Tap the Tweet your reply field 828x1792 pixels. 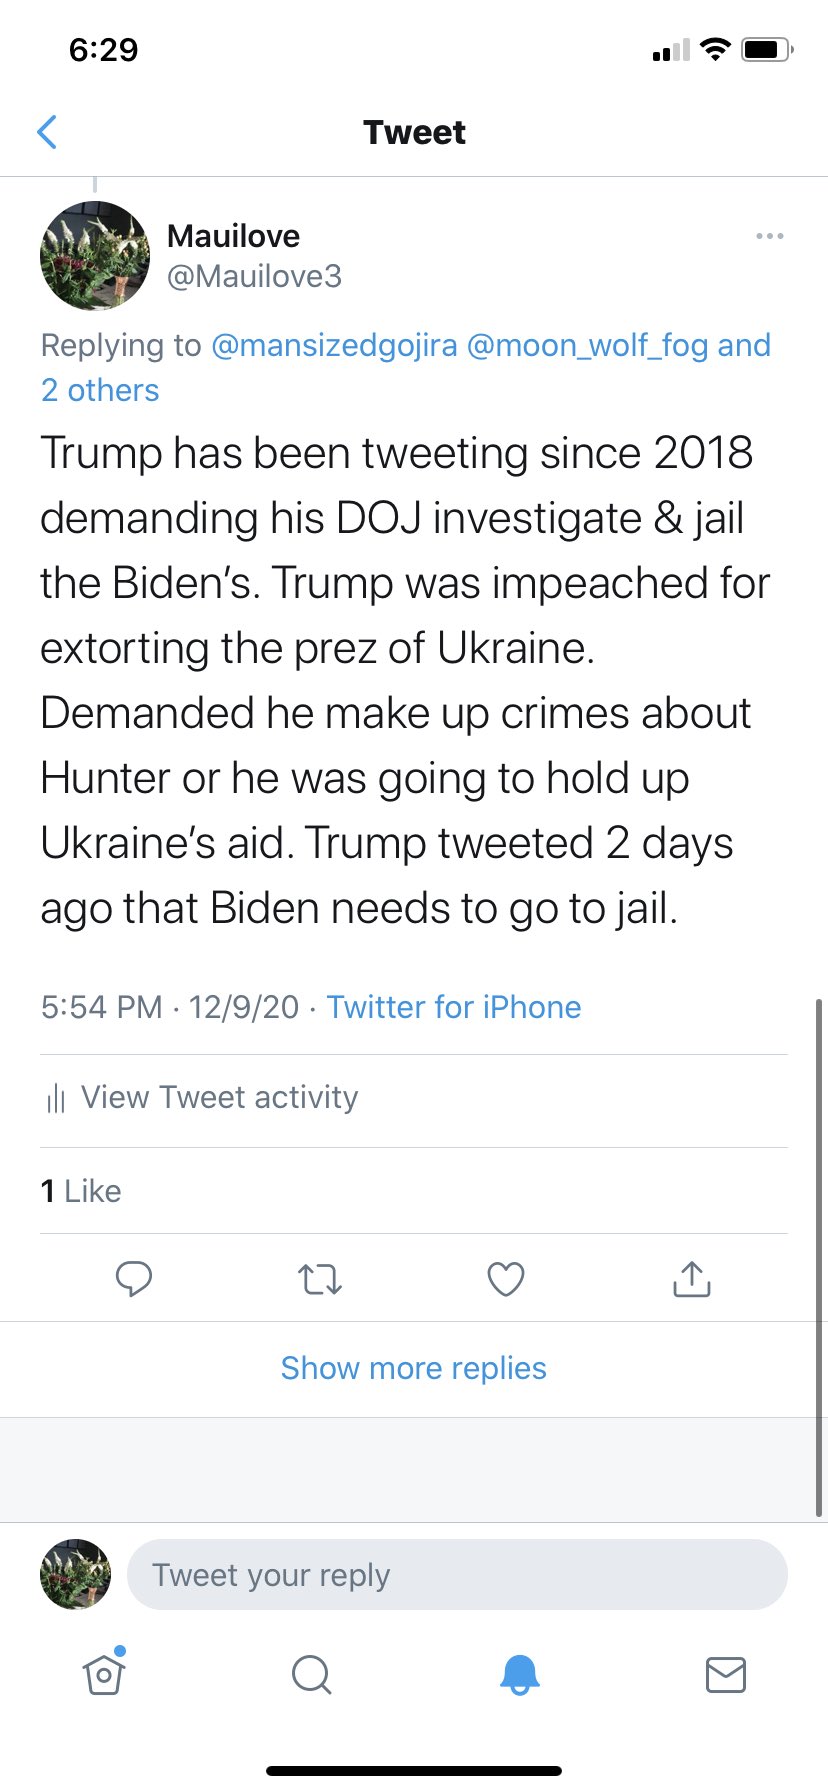coord(457,1575)
